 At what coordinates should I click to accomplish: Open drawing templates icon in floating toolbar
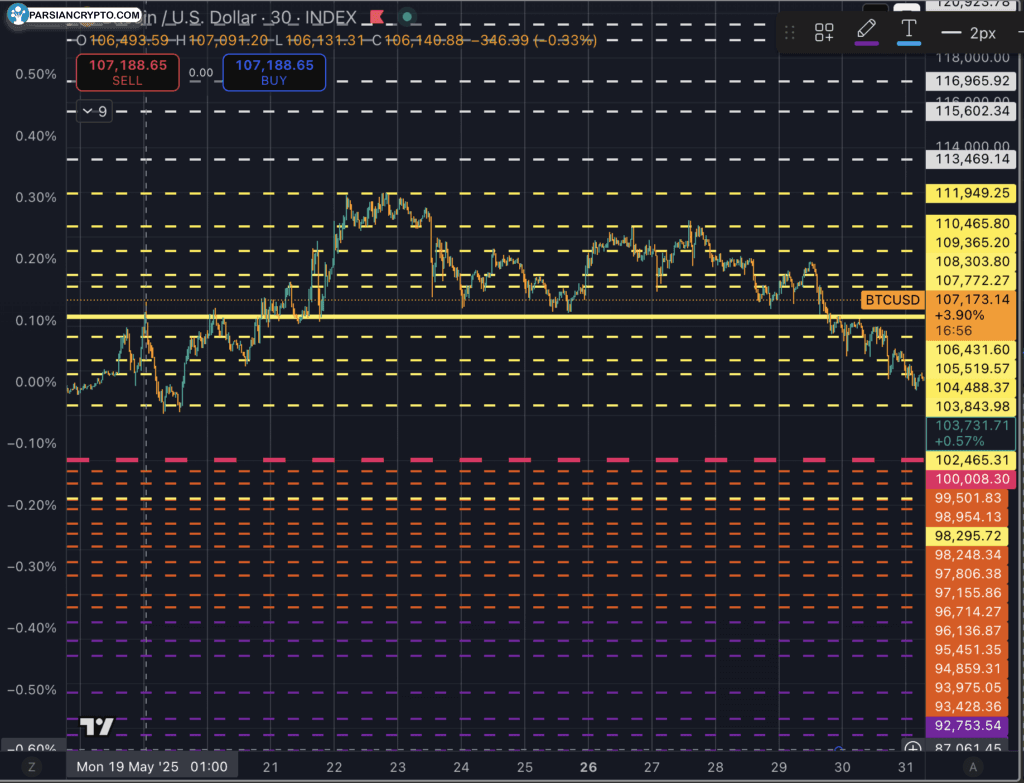click(x=824, y=32)
